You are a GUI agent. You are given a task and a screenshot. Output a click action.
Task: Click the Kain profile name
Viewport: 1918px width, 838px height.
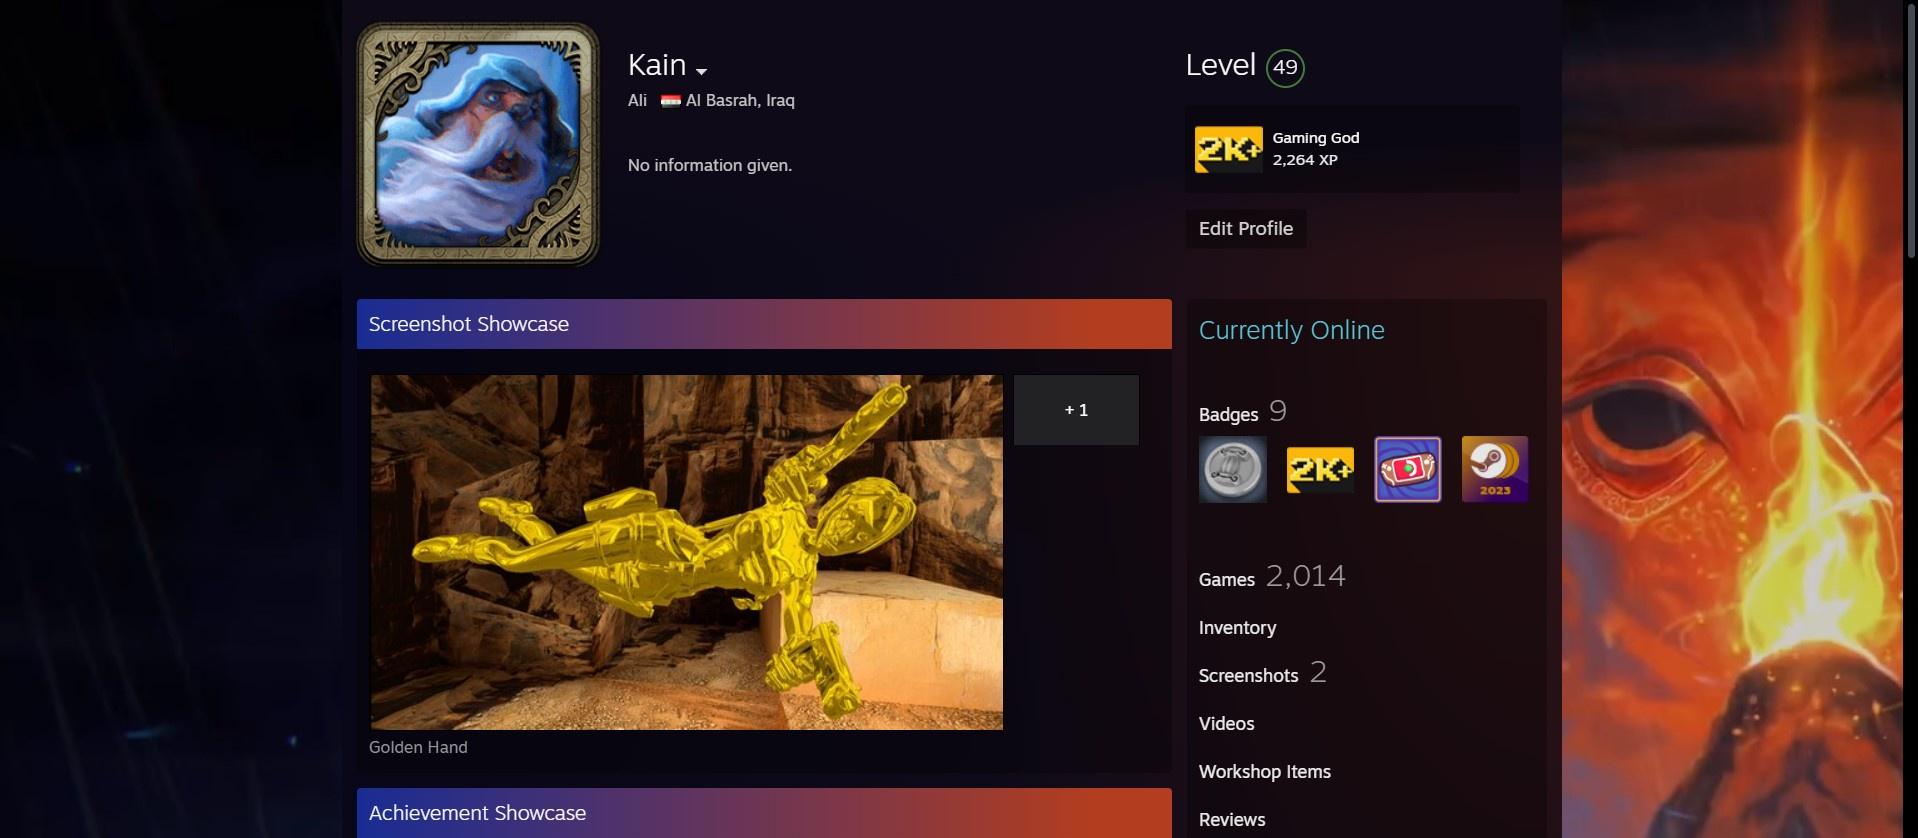click(657, 65)
